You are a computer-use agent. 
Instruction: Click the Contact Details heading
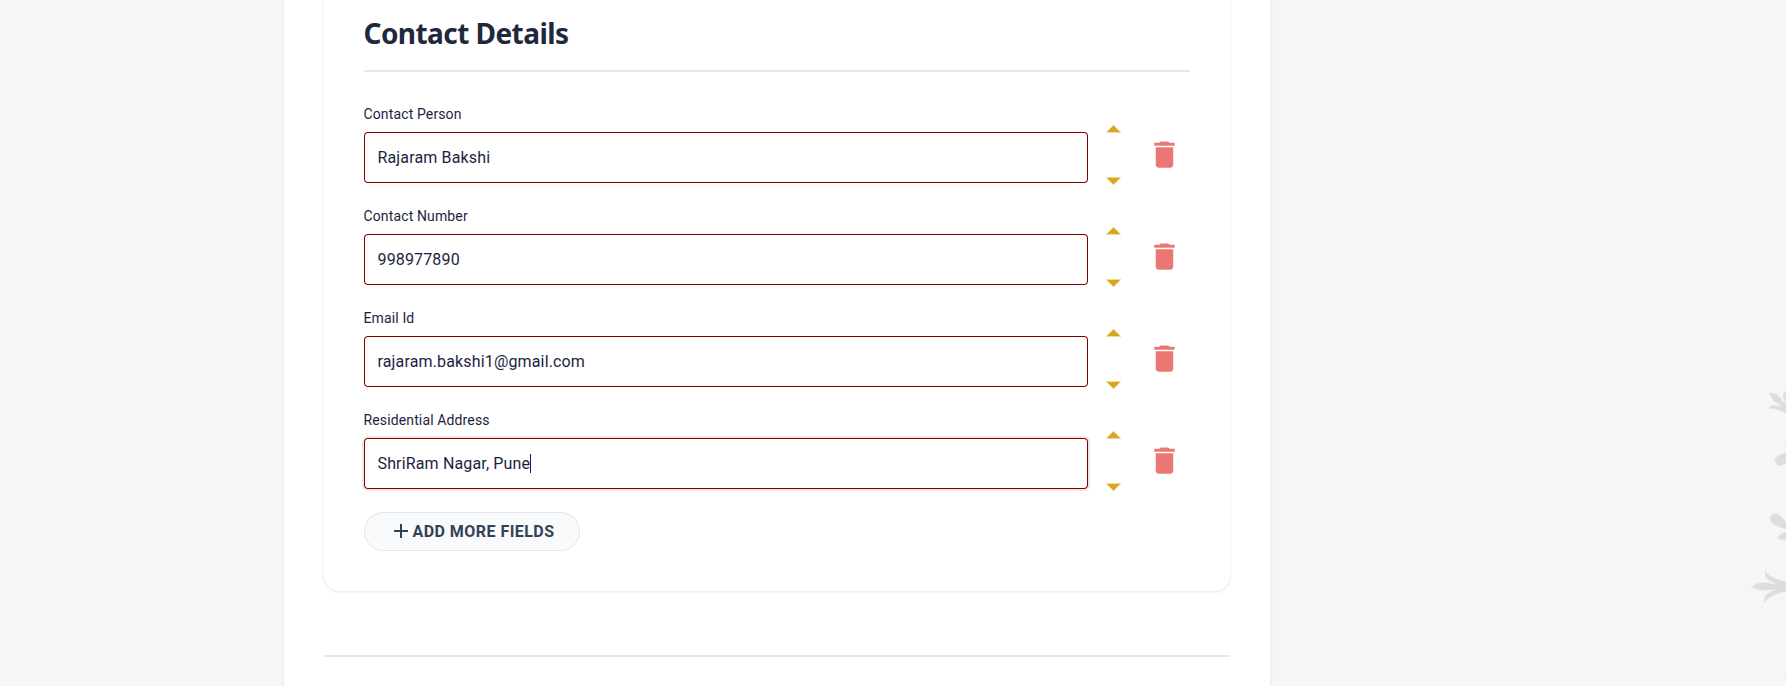tap(466, 34)
